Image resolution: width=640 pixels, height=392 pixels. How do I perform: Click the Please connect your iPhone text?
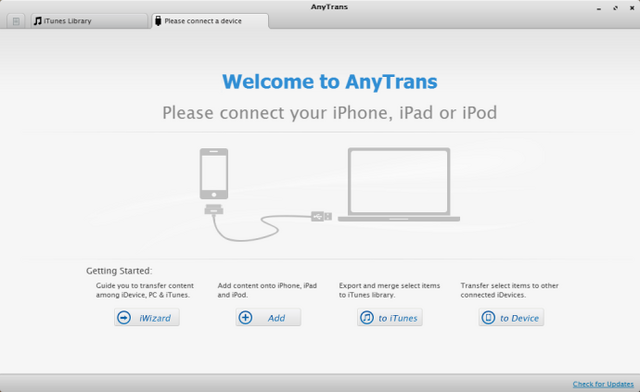coord(330,113)
